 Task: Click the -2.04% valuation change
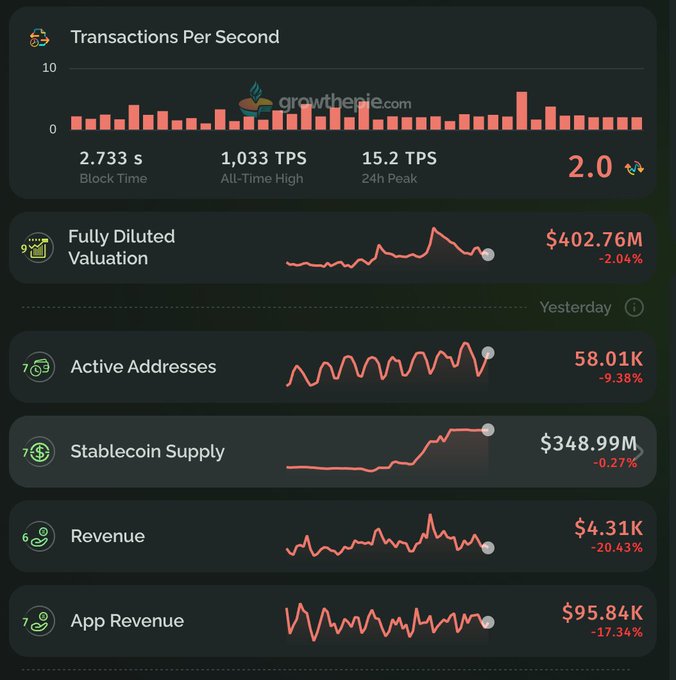coord(620,259)
